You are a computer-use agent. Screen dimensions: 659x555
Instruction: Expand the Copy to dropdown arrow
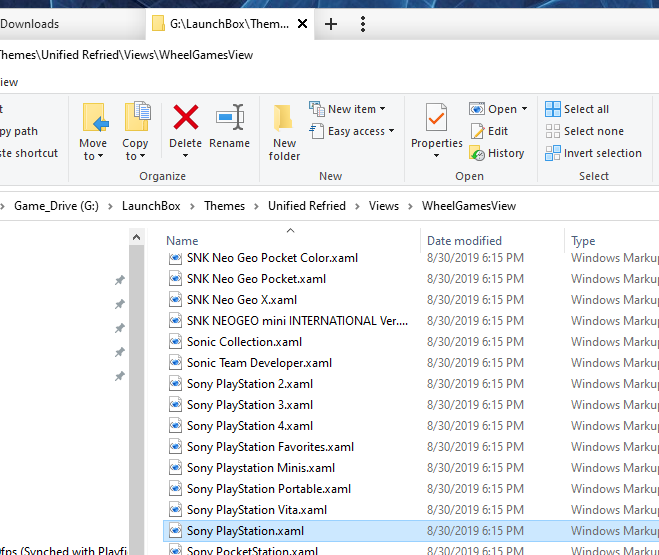tap(142, 156)
